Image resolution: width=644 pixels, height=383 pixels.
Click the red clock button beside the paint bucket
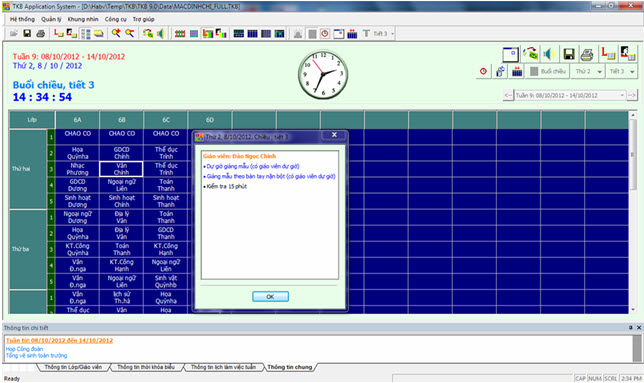(x=483, y=71)
